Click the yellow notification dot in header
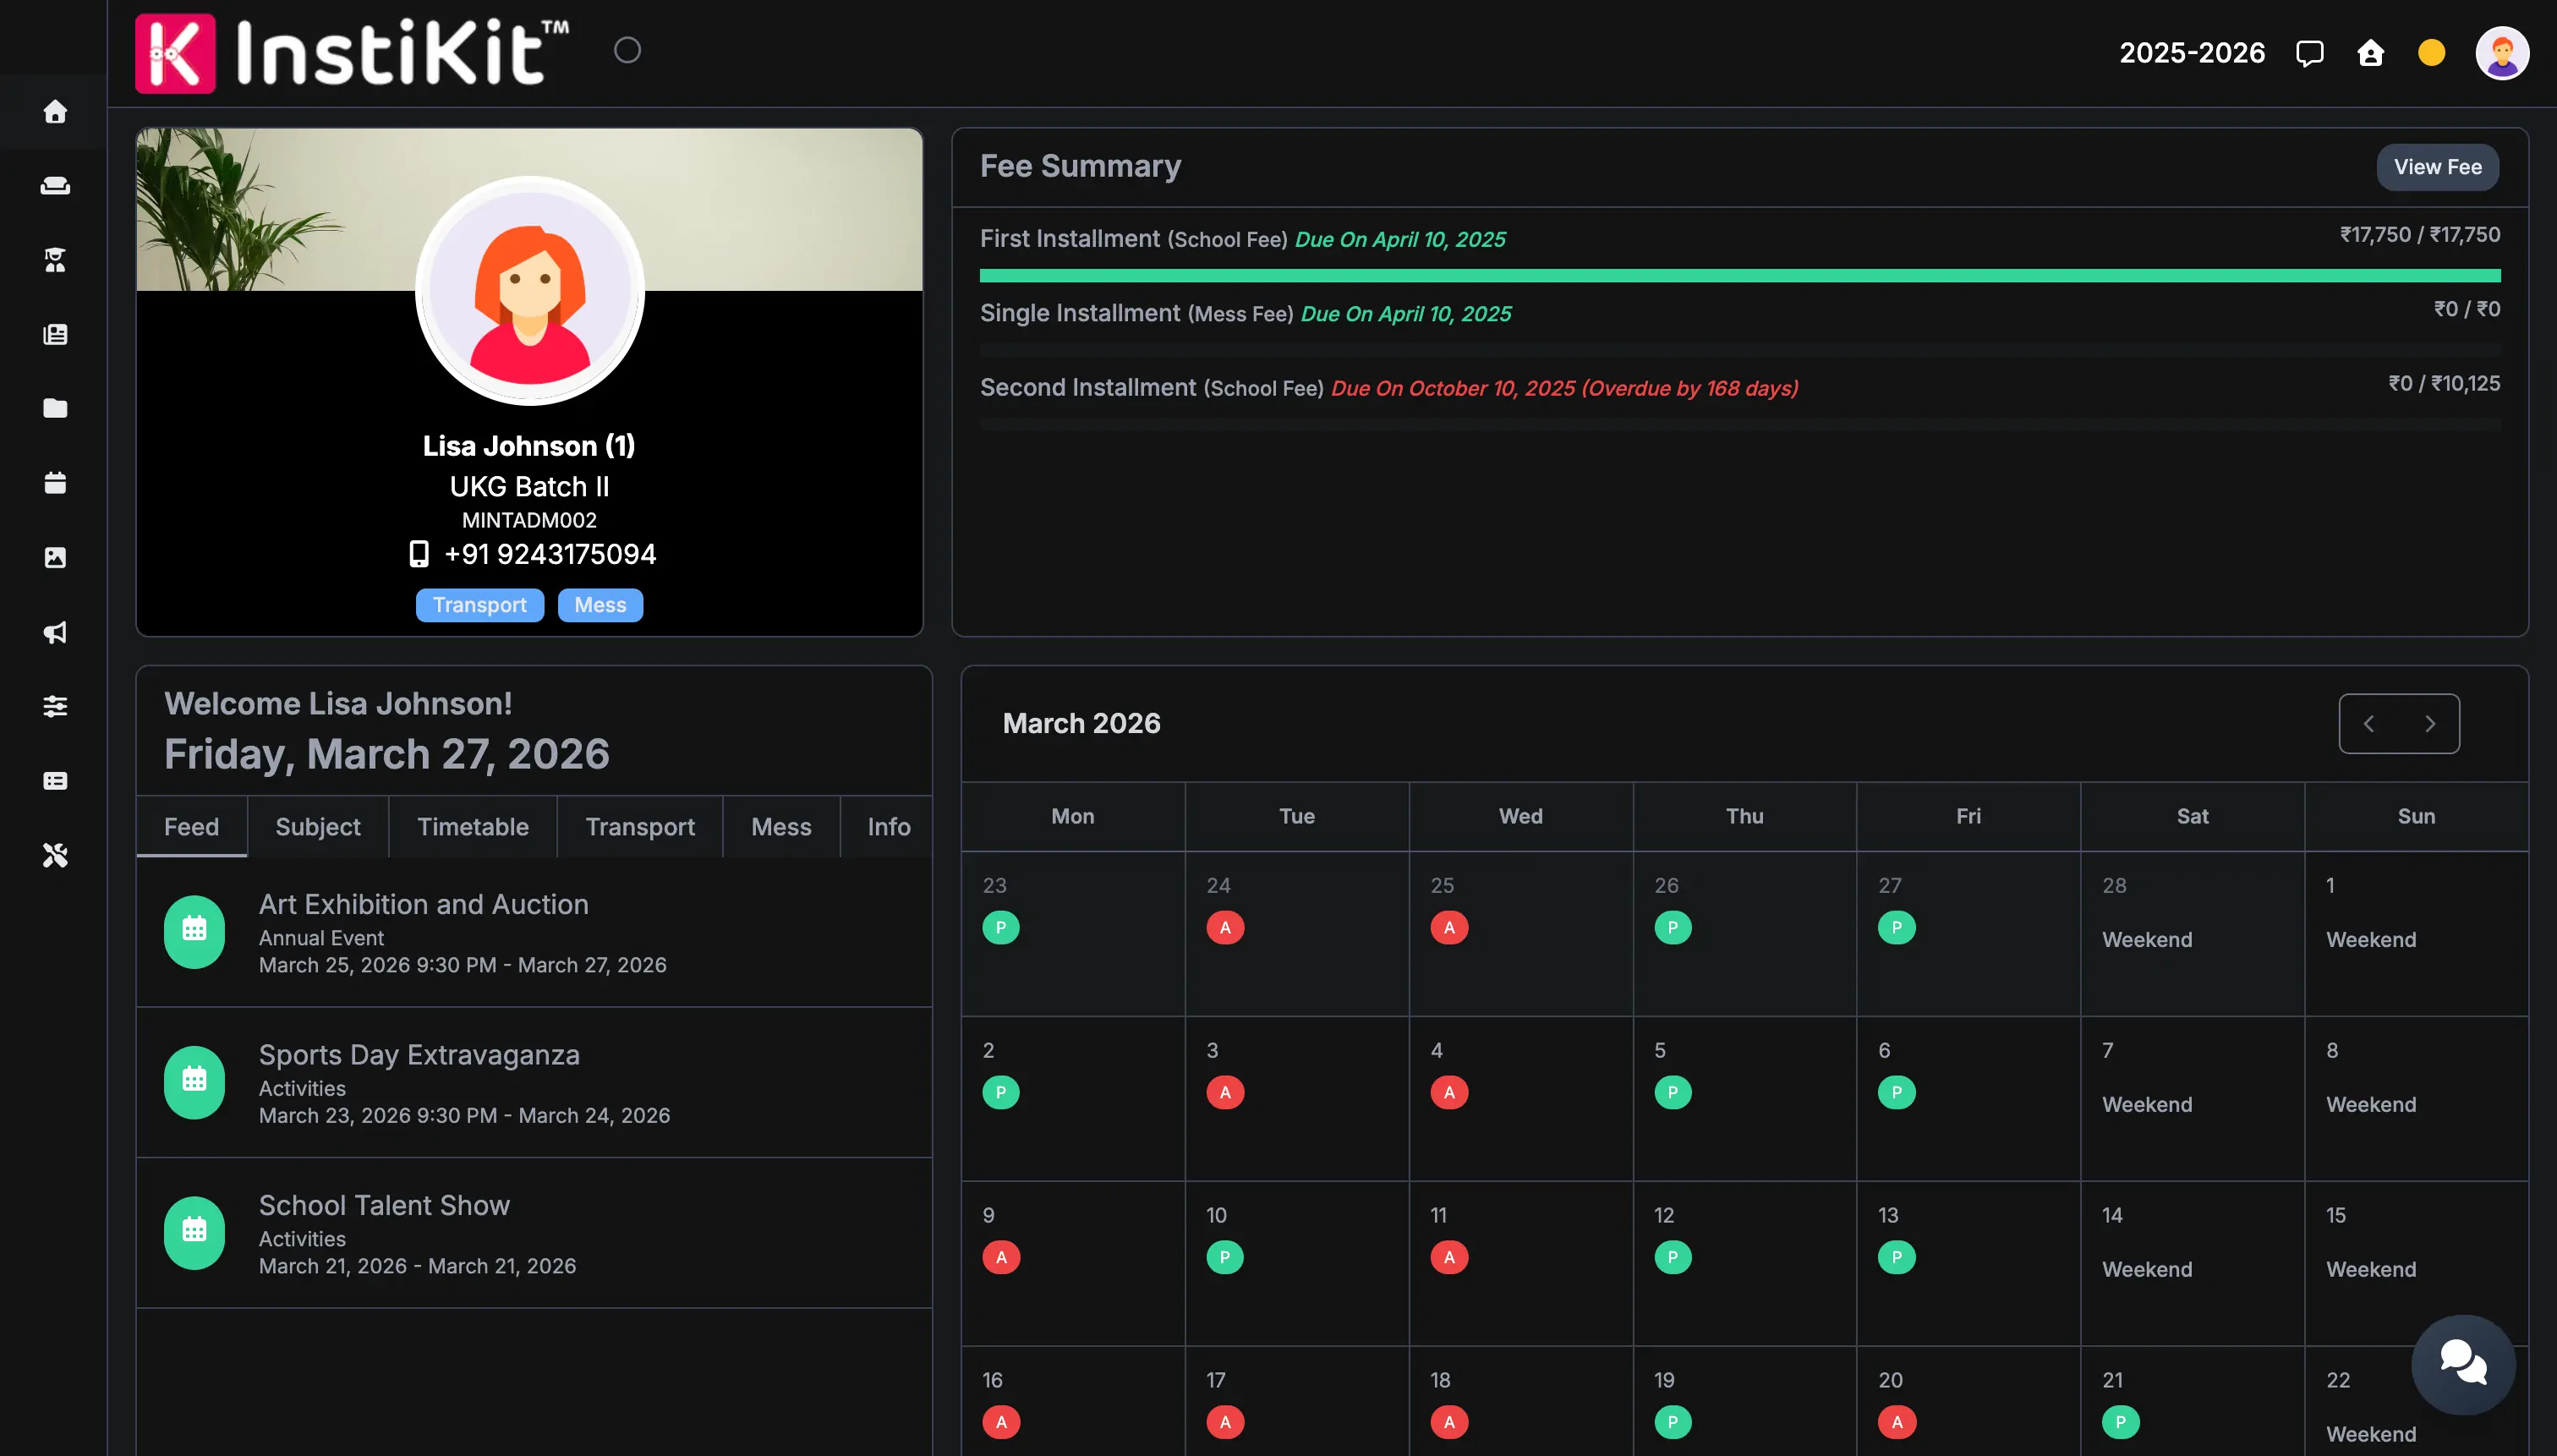The width and height of the screenshot is (2557, 1456). tap(2432, 52)
